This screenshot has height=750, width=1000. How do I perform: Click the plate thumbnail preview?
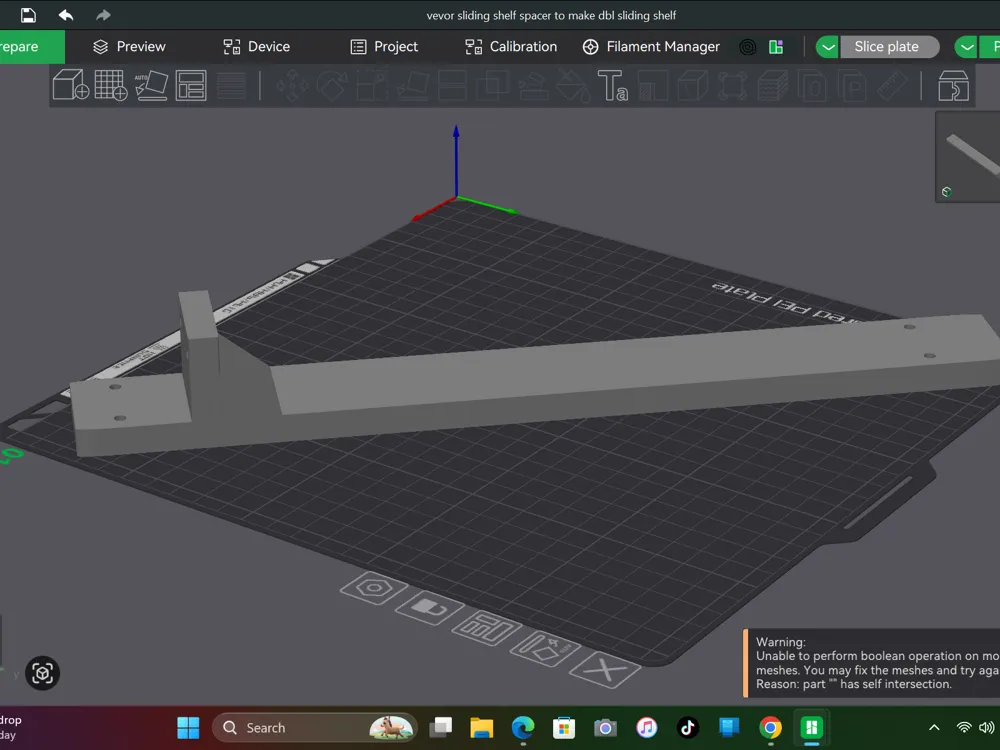click(x=968, y=157)
